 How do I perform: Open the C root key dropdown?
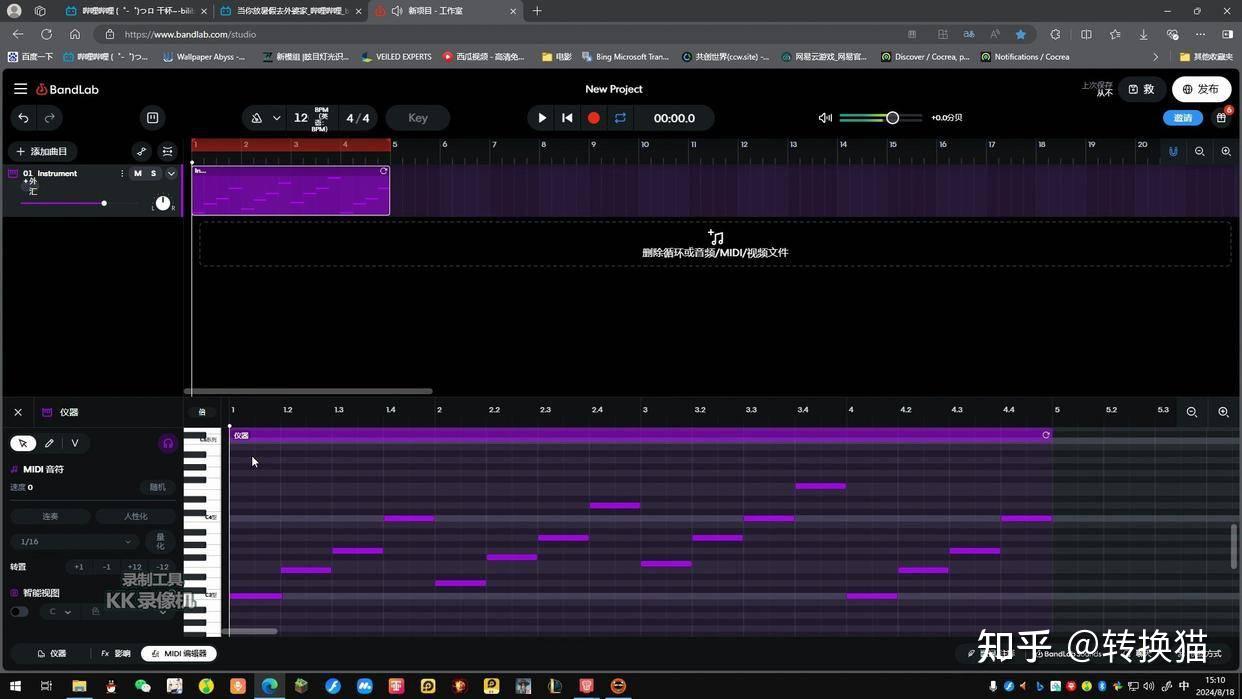[x=60, y=611]
